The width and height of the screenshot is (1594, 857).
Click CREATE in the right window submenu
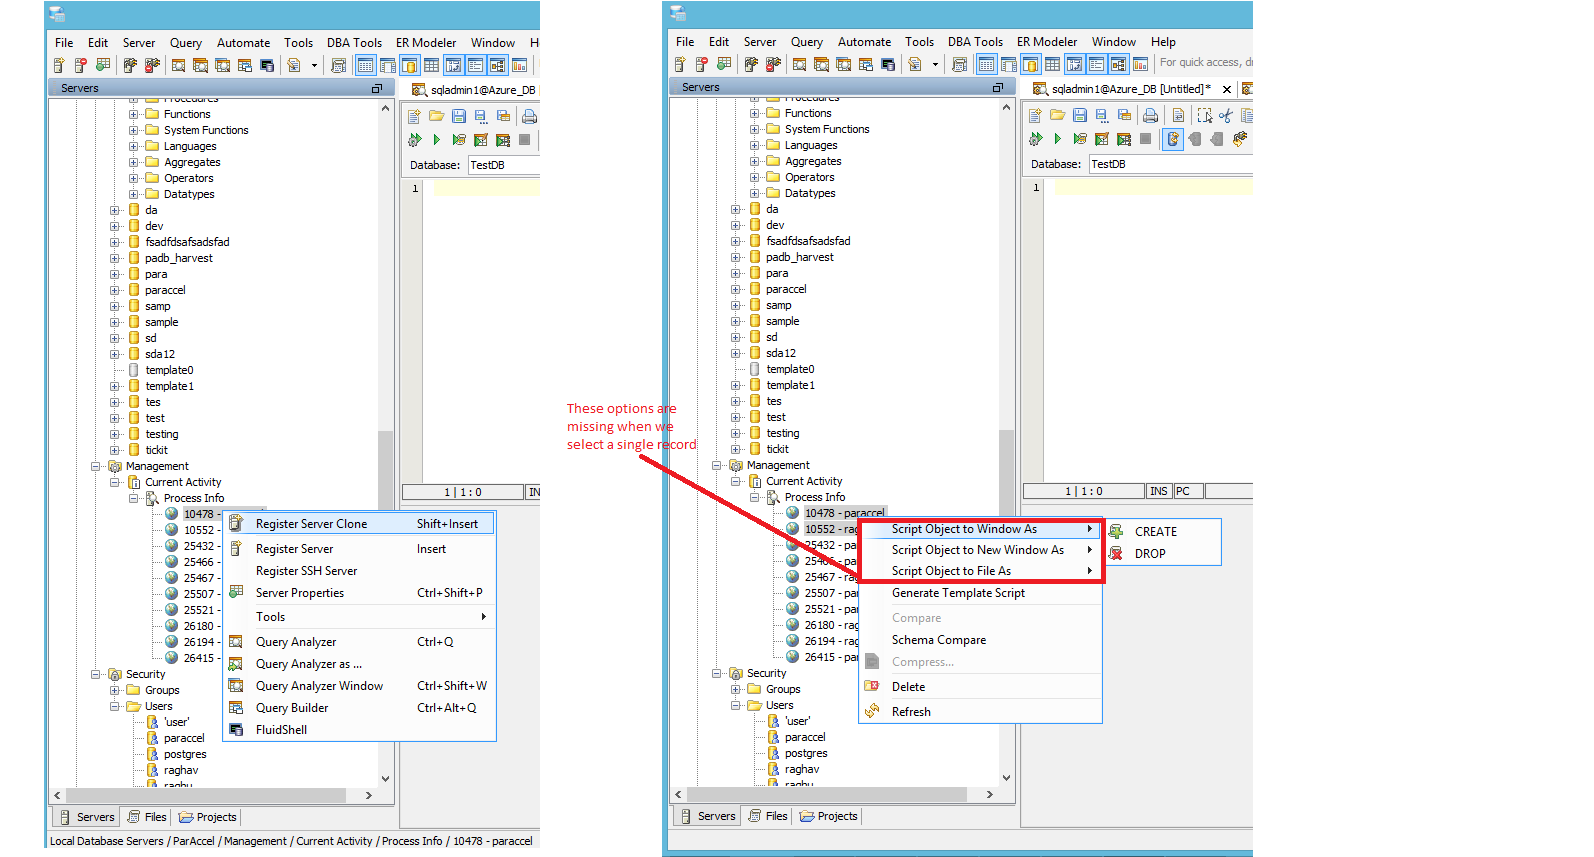(1162, 532)
